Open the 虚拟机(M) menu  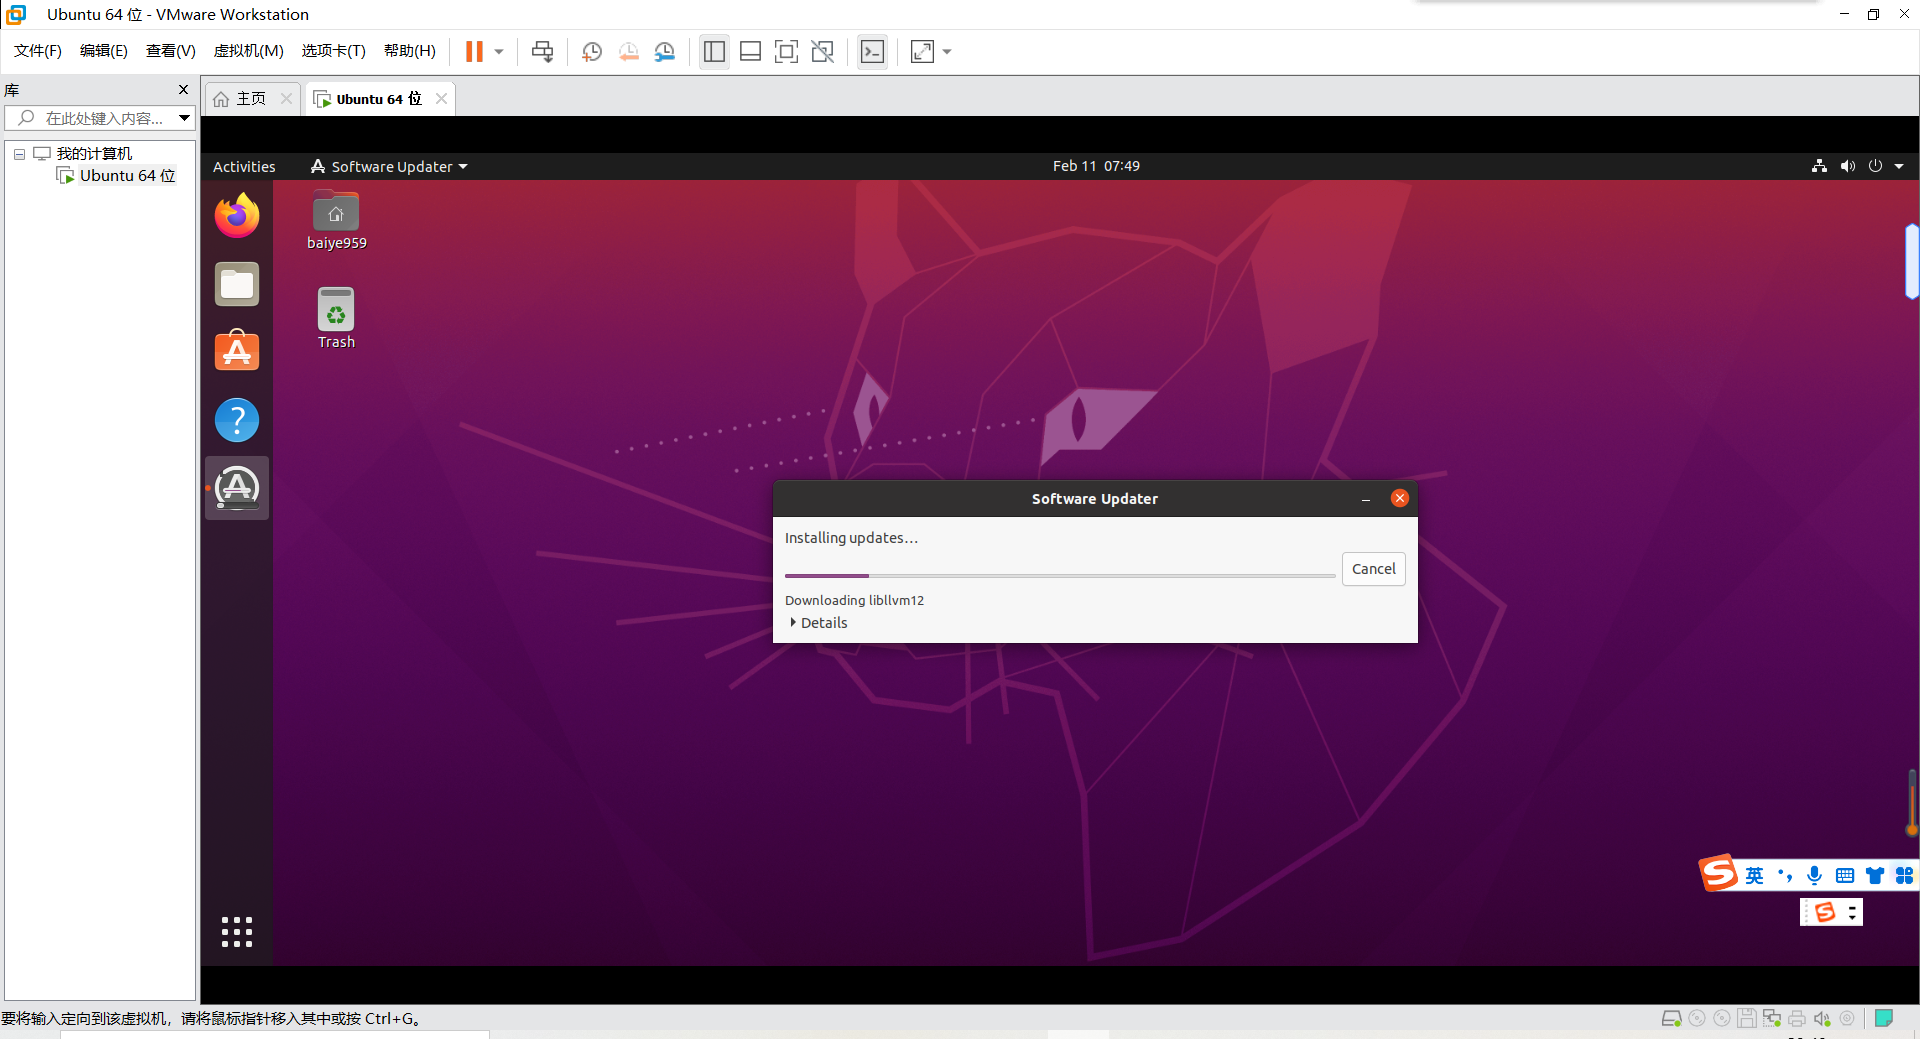[249, 51]
